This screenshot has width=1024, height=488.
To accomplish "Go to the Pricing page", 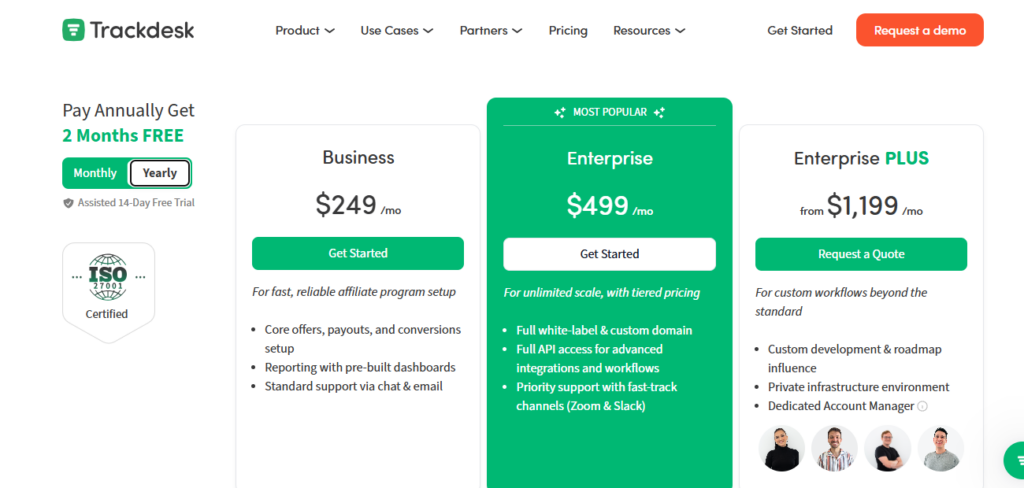I will click(x=568, y=31).
